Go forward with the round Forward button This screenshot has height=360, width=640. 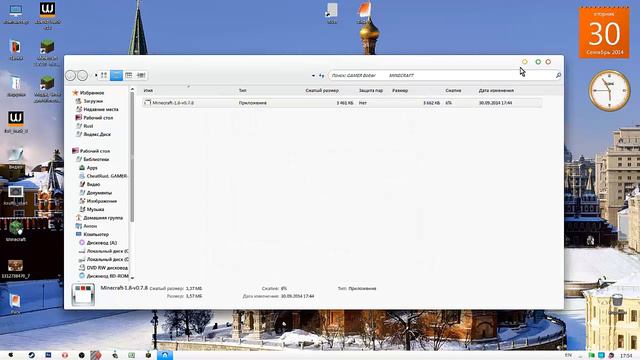click(x=82, y=76)
